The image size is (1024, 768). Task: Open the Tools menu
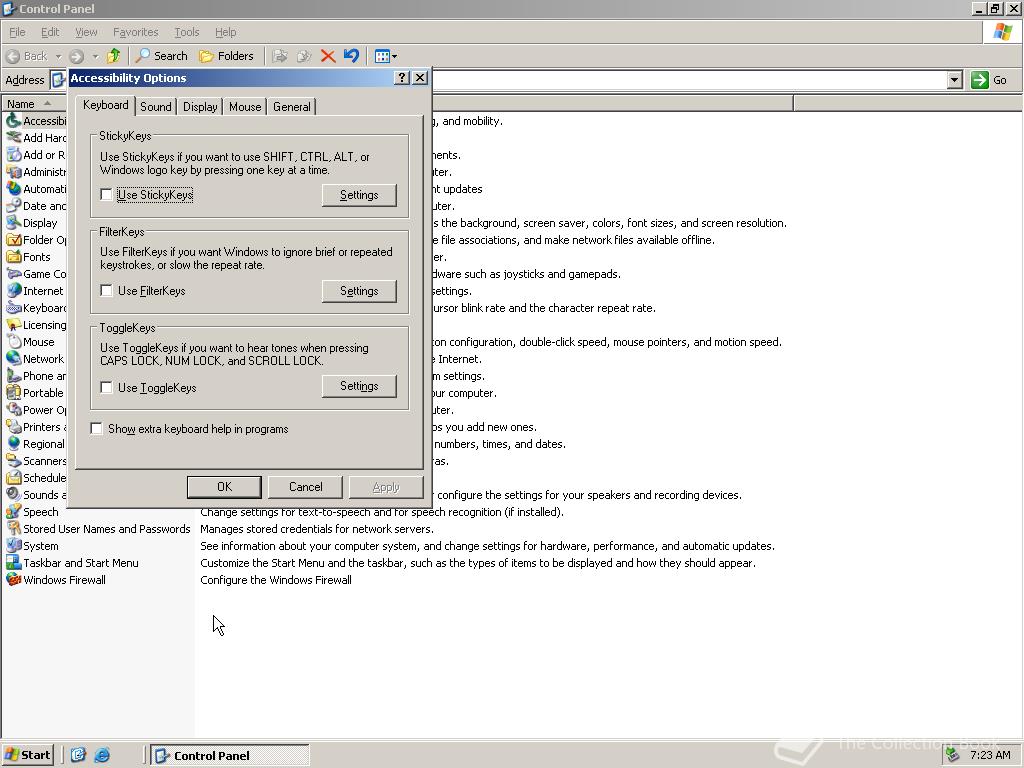186,32
